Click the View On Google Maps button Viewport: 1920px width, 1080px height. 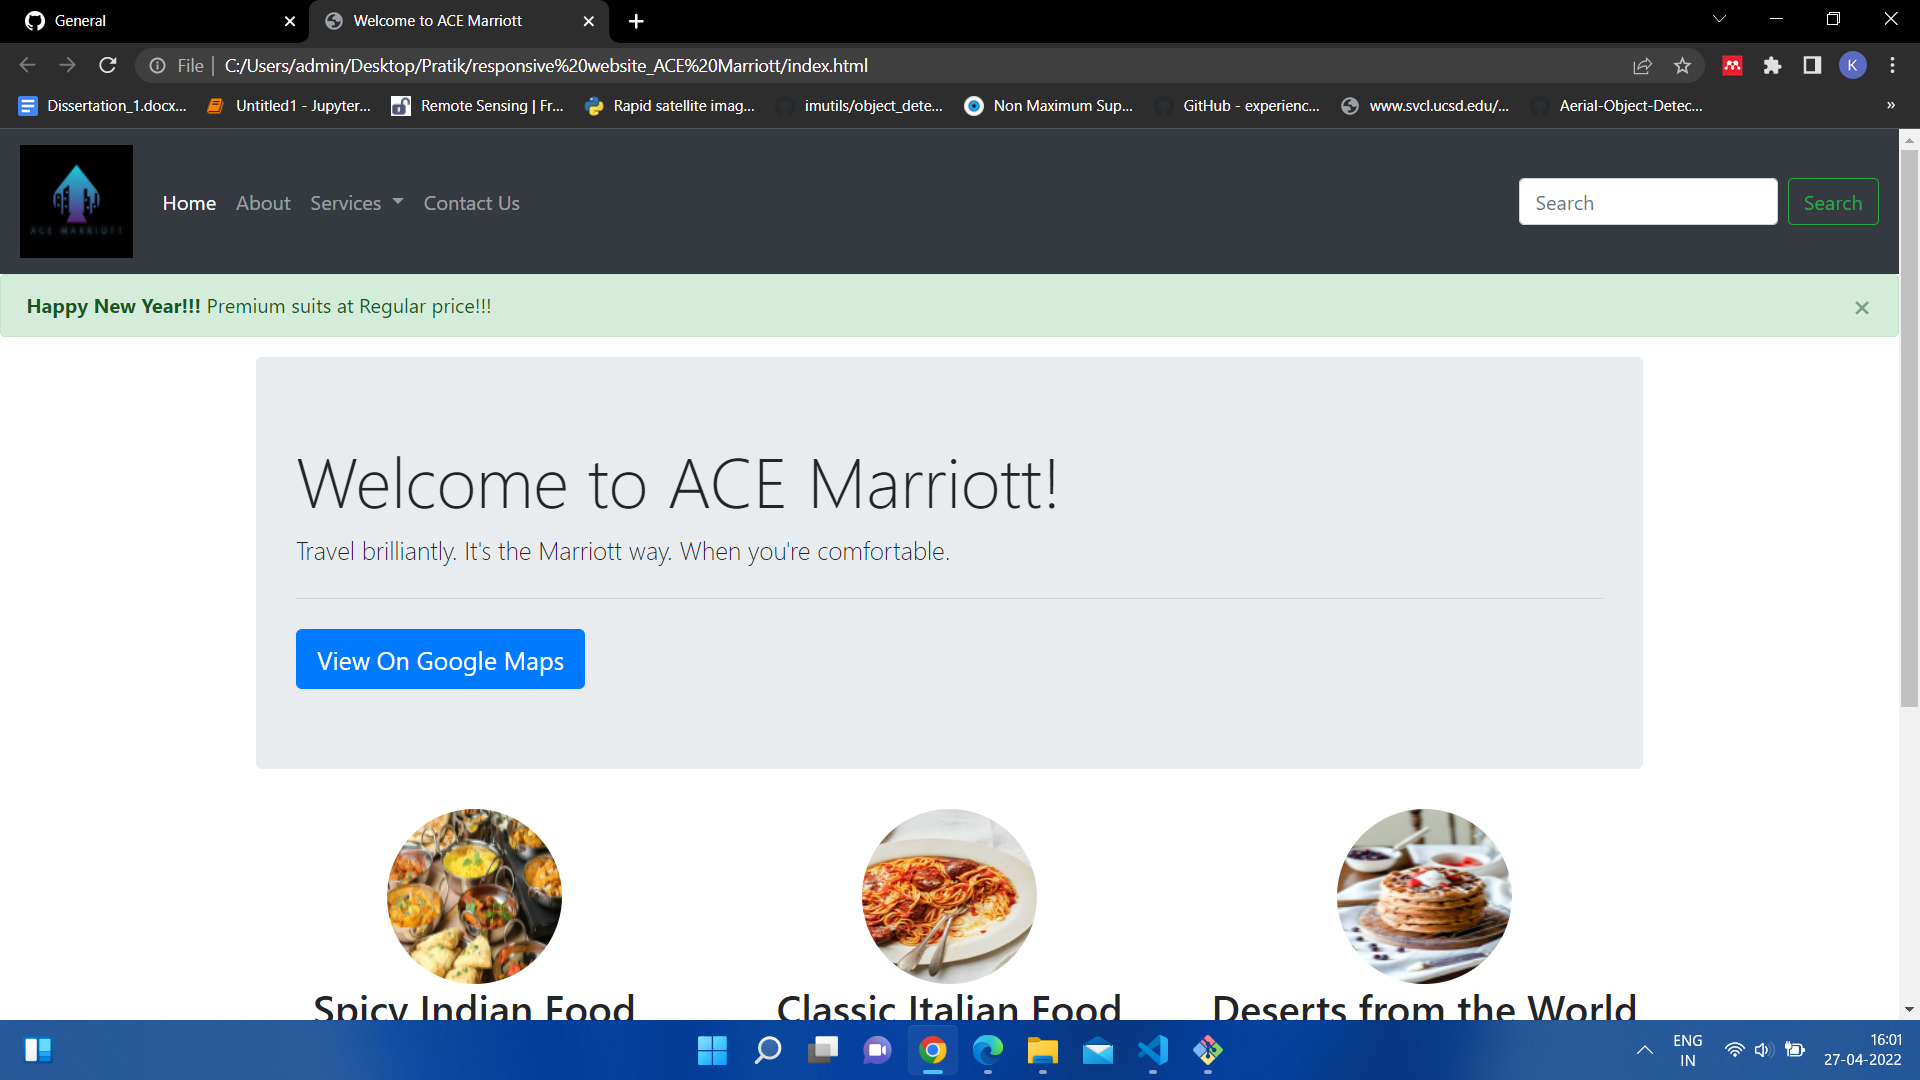click(x=440, y=659)
